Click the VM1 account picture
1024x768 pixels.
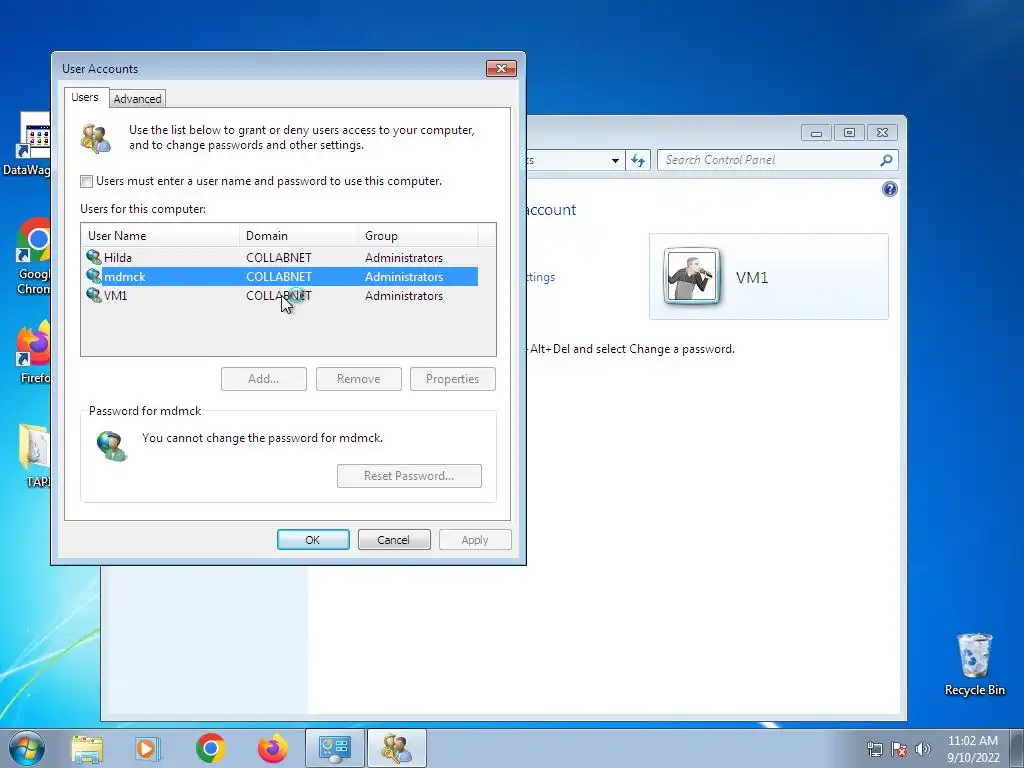(692, 277)
